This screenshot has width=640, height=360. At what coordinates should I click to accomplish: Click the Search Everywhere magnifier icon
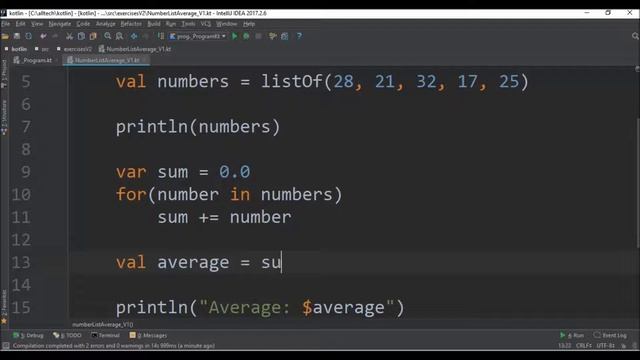click(x=635, y=36)
